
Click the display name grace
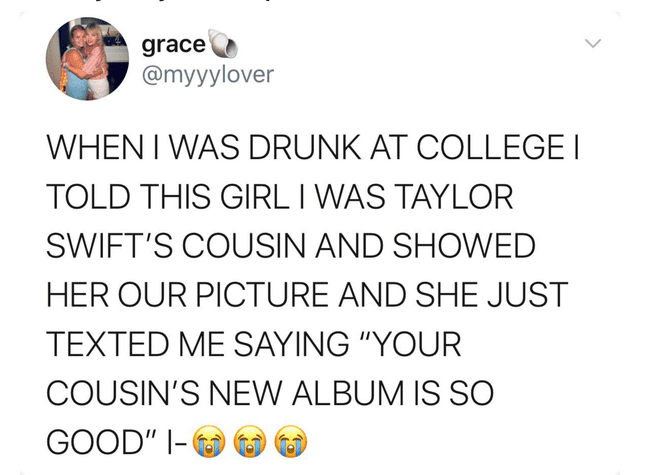tap(173, 45)
